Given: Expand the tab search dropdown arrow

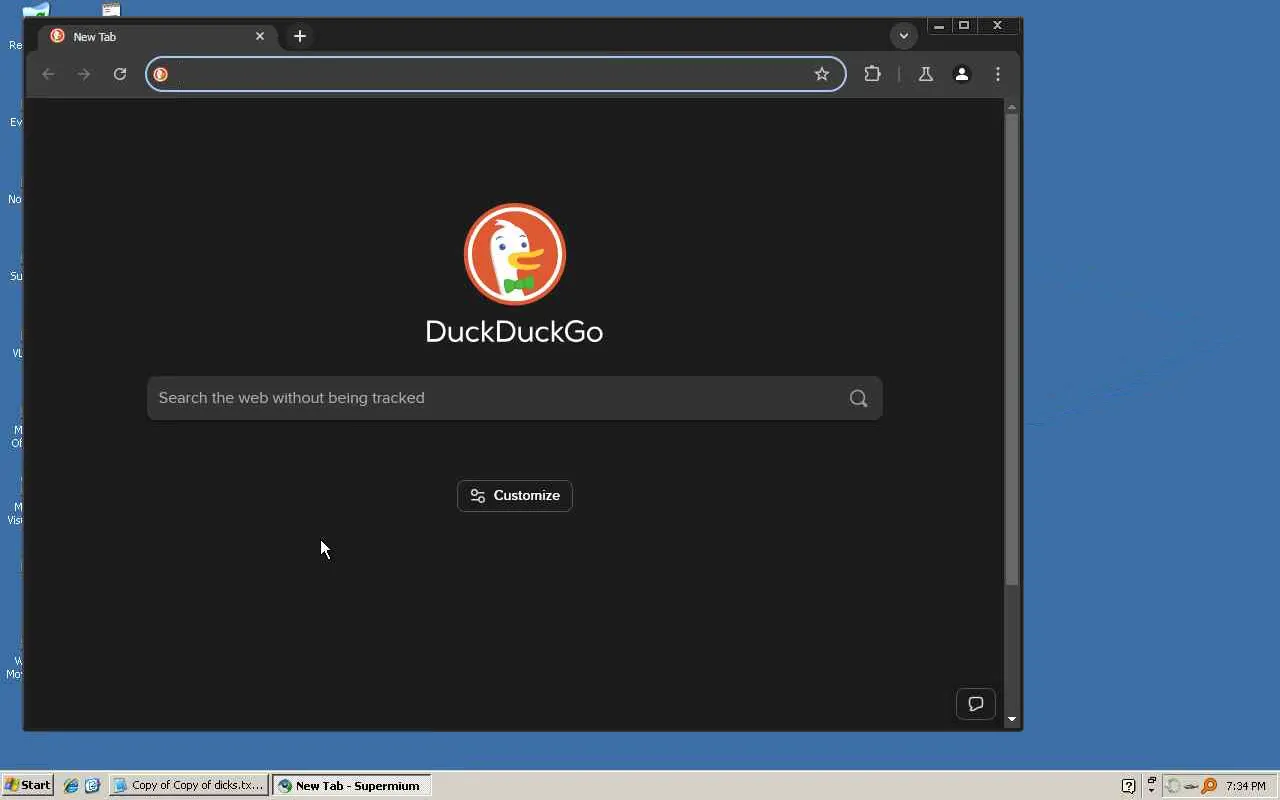Looking at the screenshot, I should point(904,36).
